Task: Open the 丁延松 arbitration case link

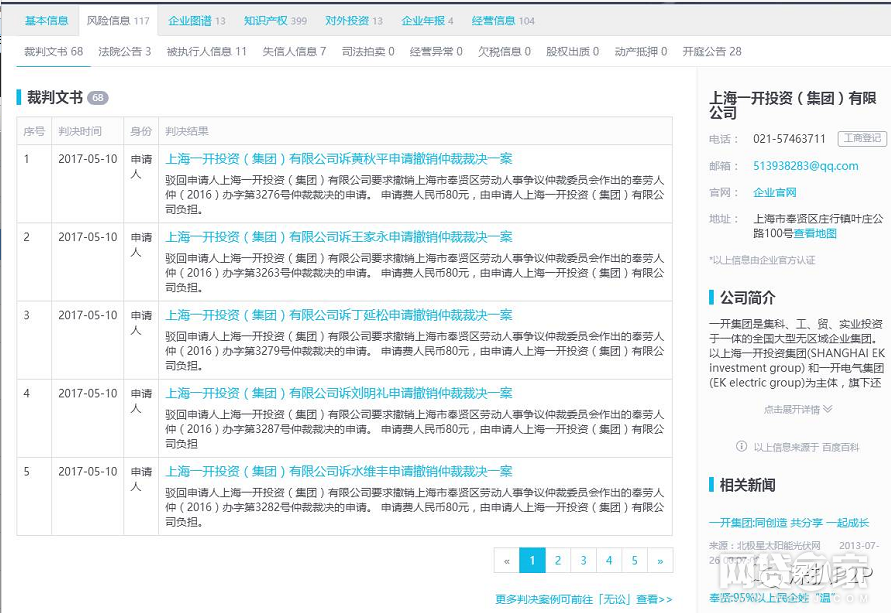Action: pos(339,315)
